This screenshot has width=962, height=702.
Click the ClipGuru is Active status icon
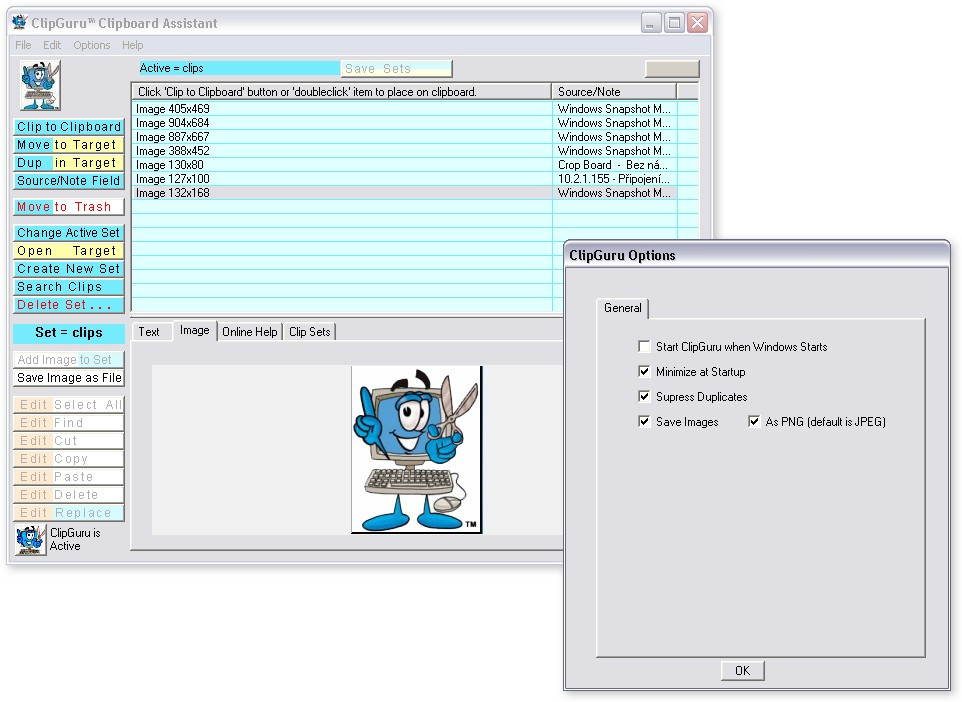pos(30,540)
